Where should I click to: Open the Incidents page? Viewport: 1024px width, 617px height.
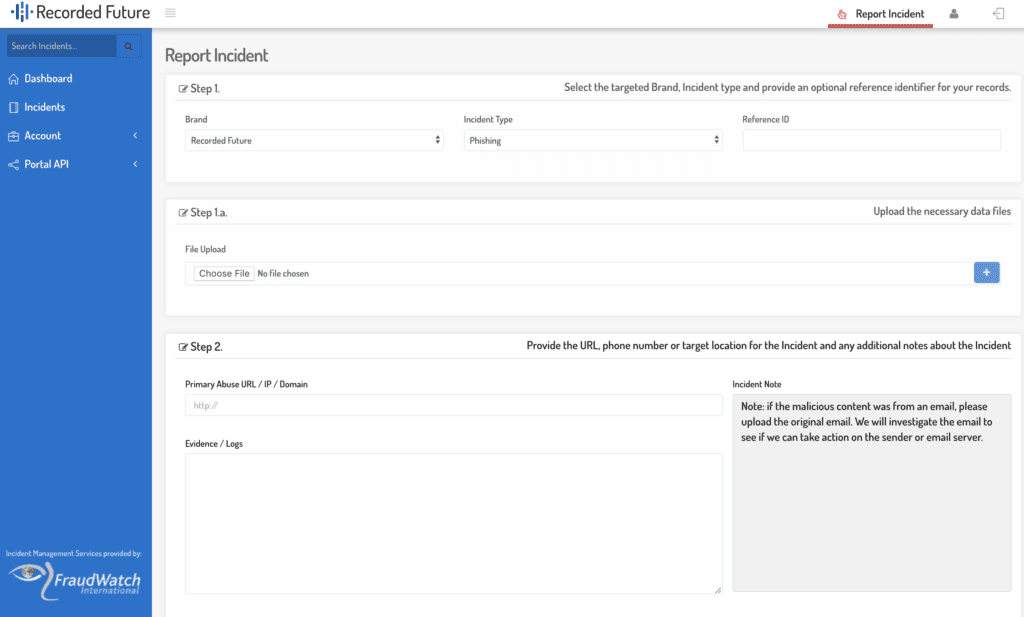(x=44, y=107)
